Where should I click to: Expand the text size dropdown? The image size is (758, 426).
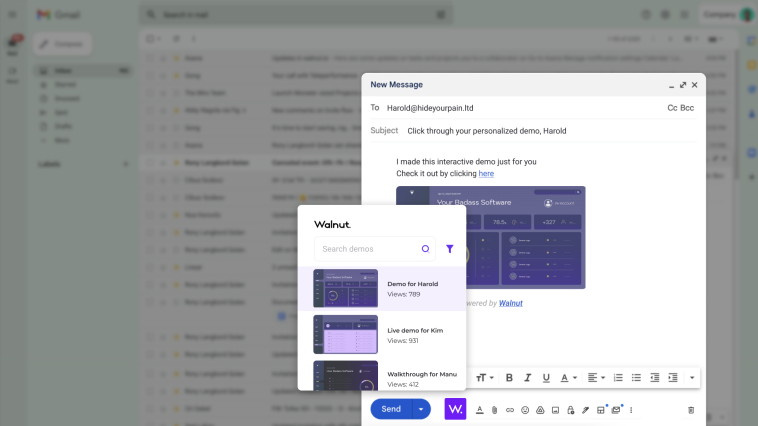tap(485, 377)
